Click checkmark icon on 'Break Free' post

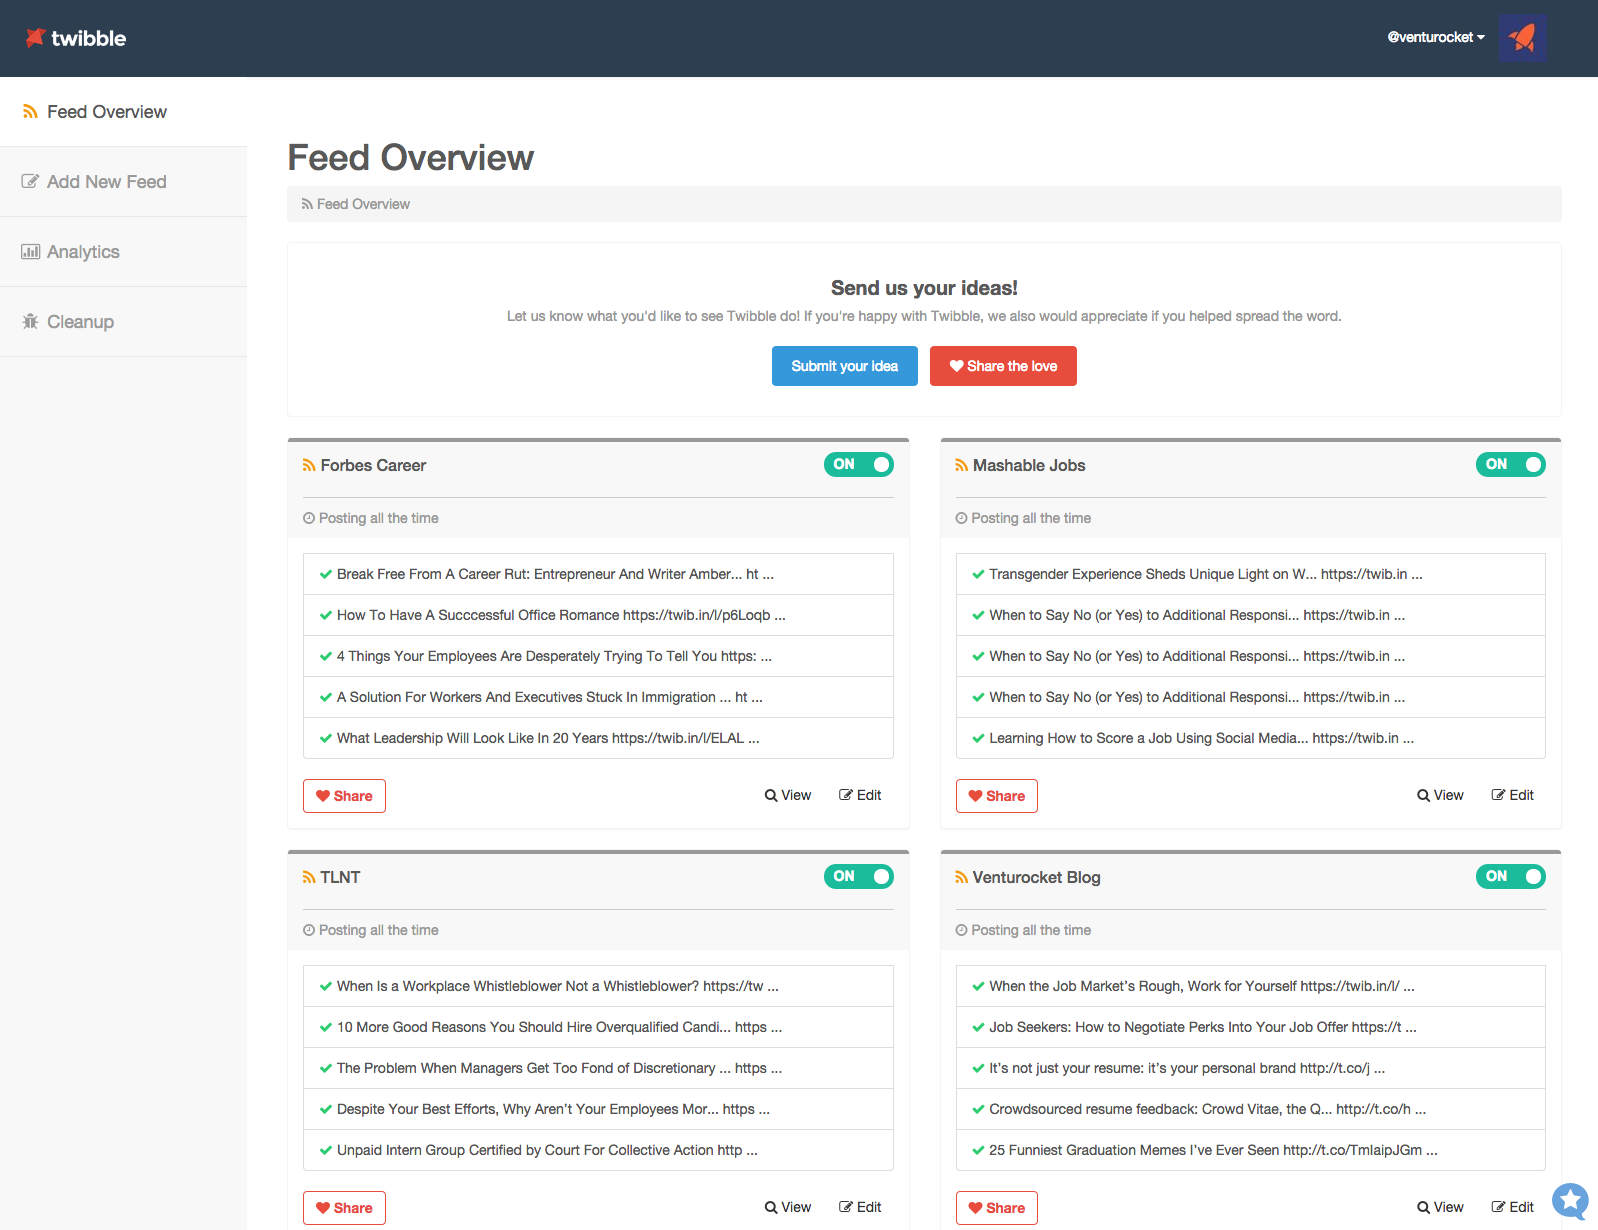point(326,574)
